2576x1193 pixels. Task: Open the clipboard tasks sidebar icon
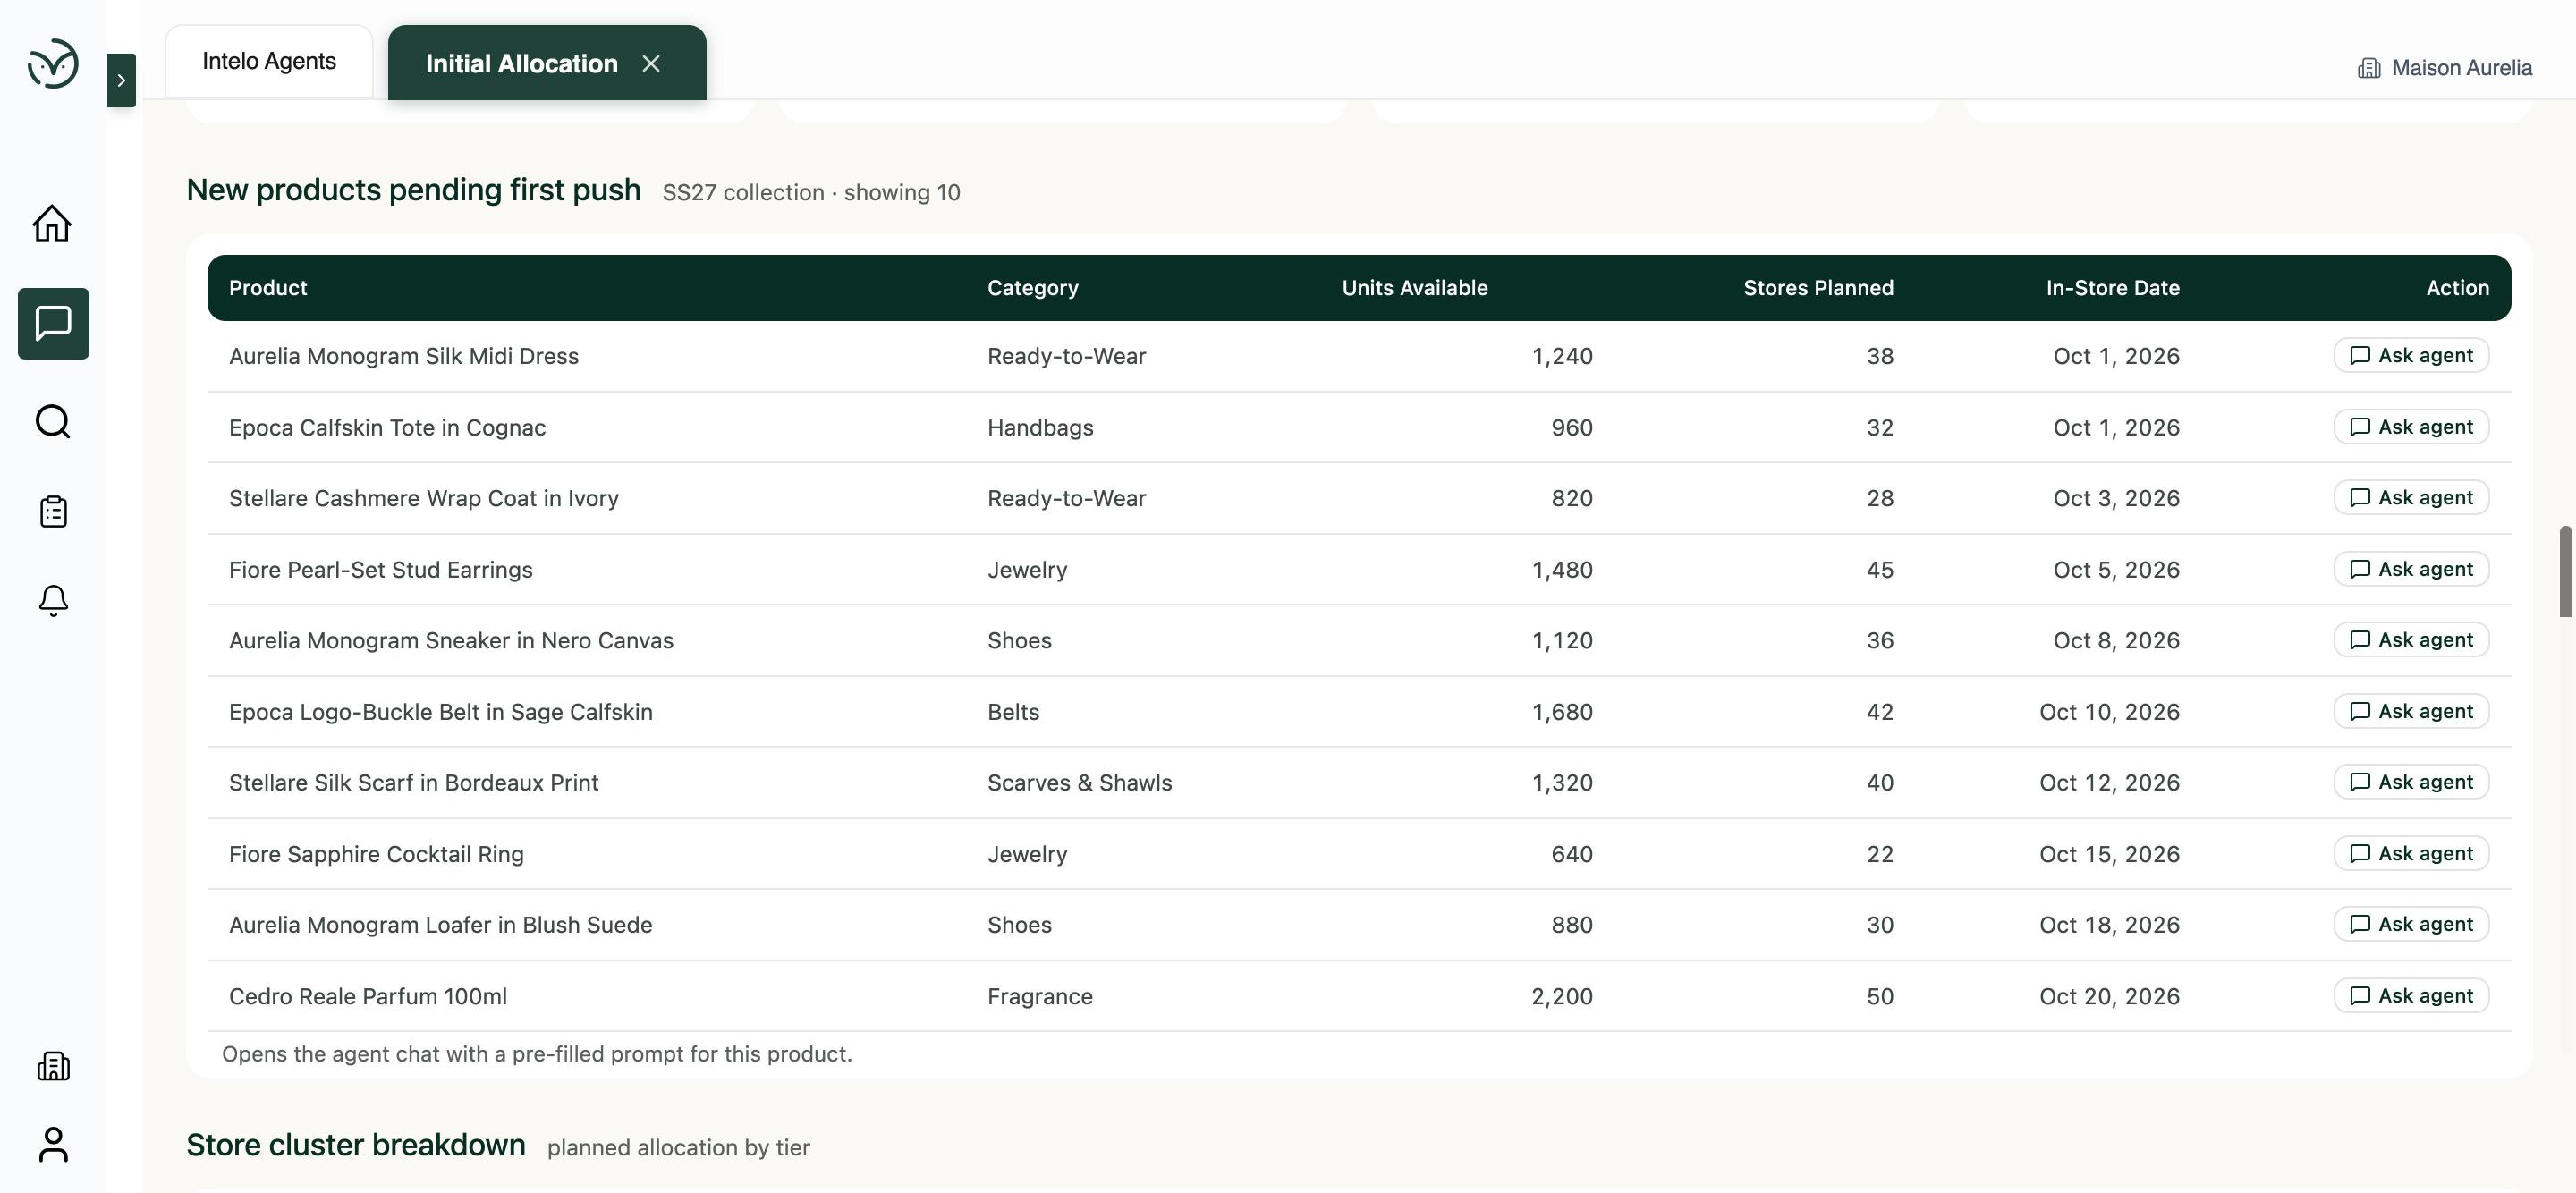pos(53,511)
